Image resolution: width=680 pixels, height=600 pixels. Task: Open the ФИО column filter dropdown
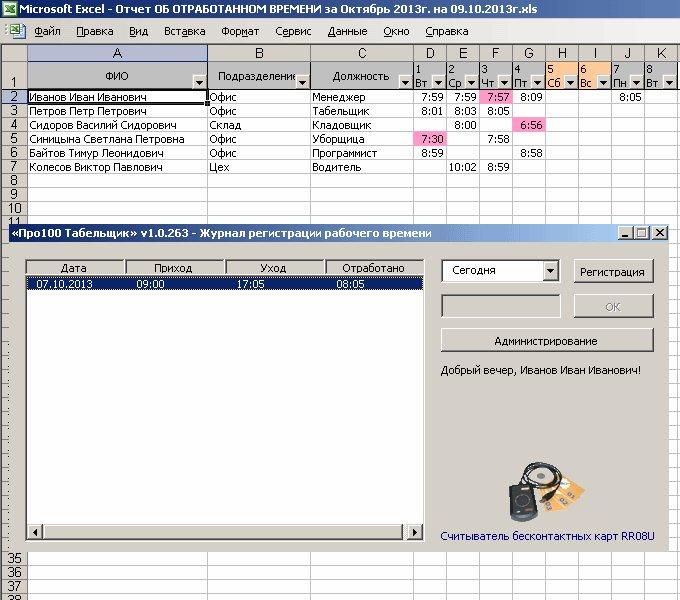pos(199,82)
